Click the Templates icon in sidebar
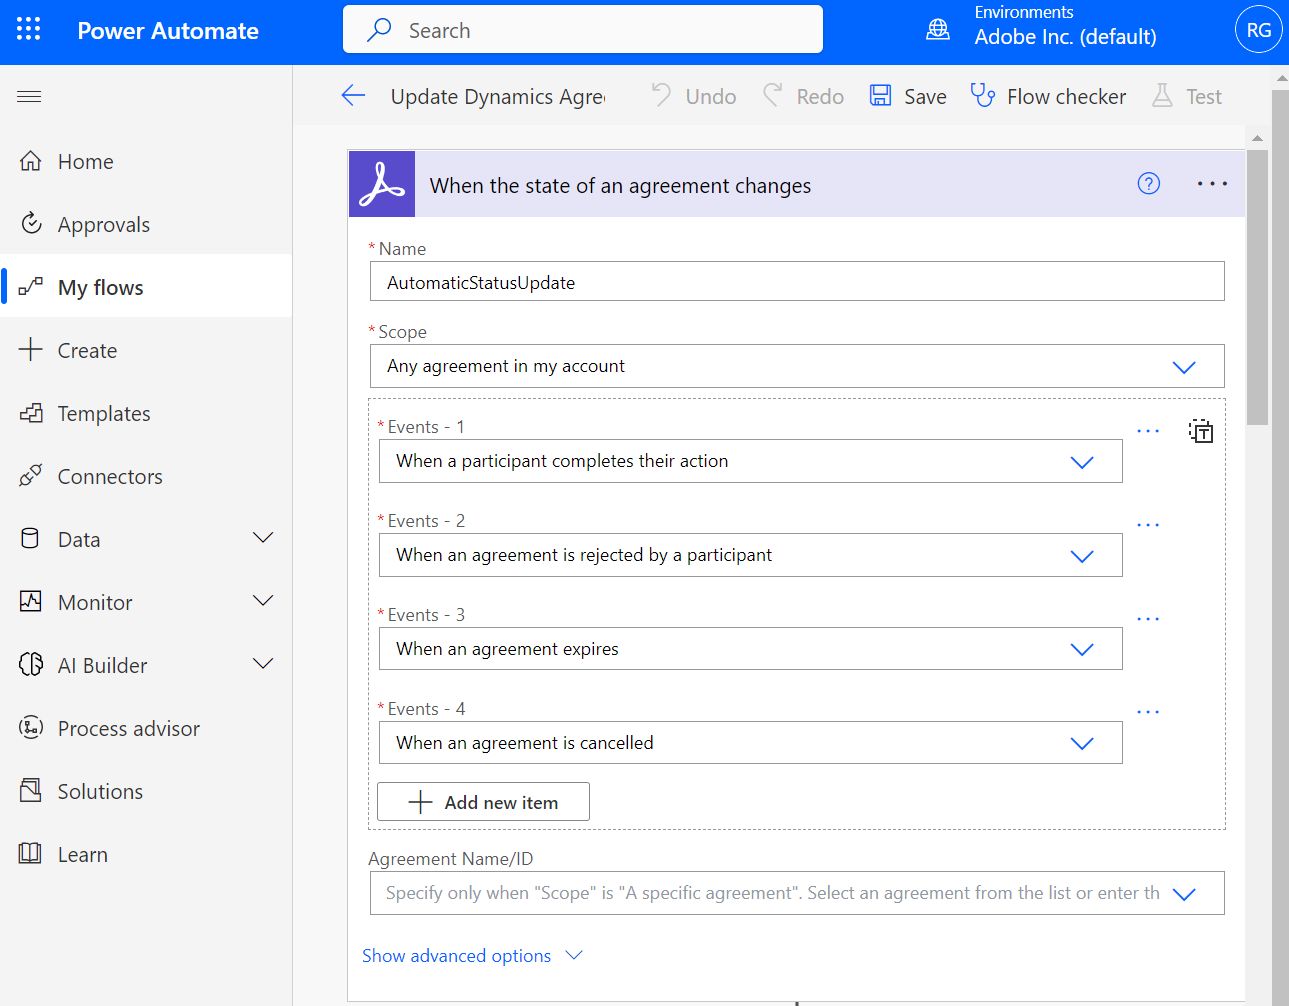The height and width of the screenshot is (1006, 1289). click(x=31, y=413)
